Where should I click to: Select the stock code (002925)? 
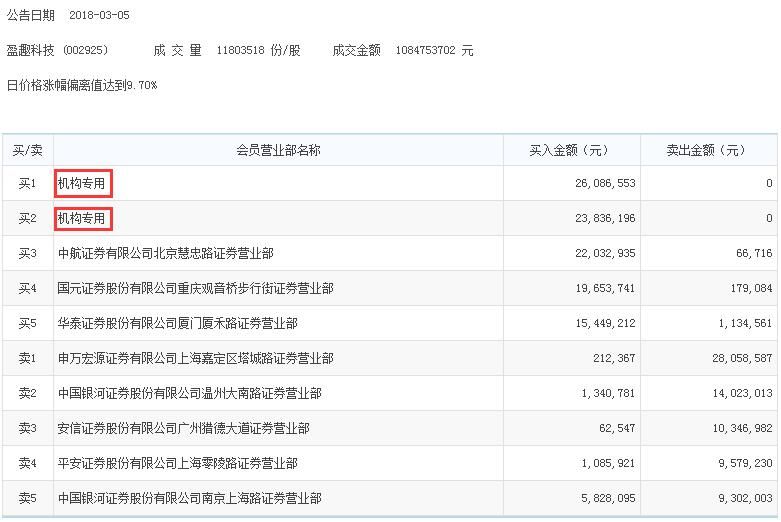(85, 50)
